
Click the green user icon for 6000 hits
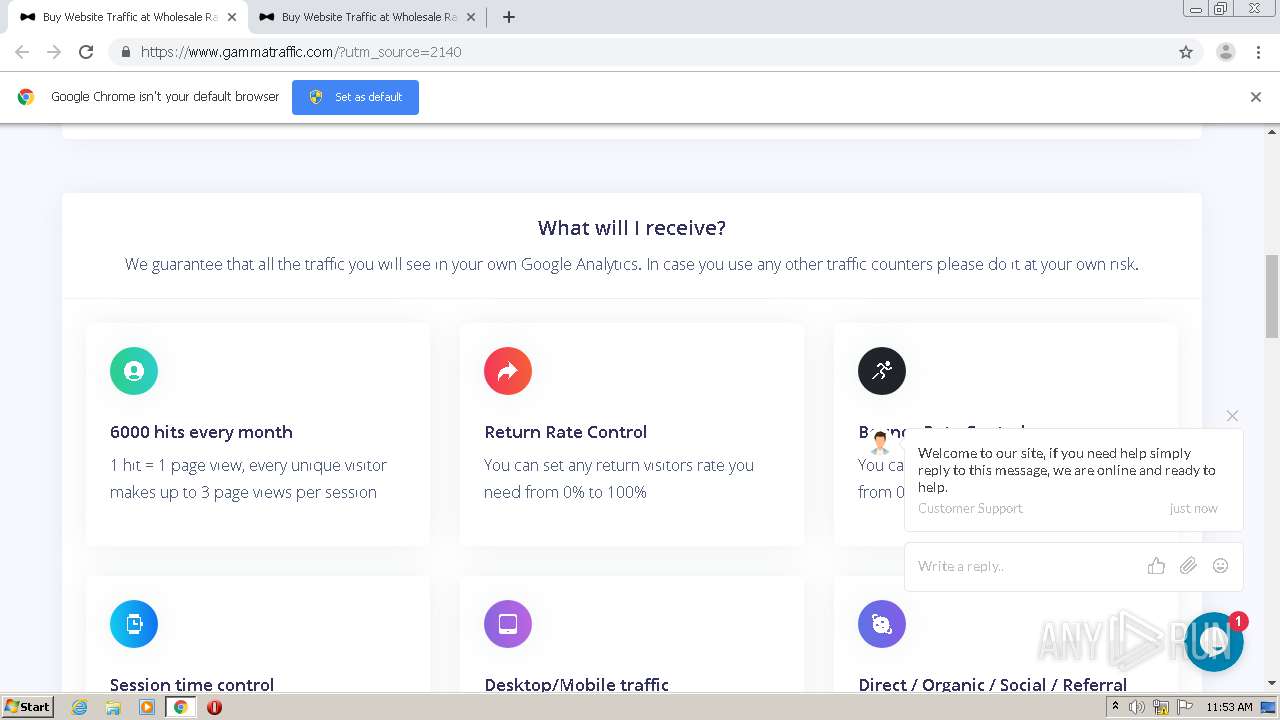click(134, 371)
